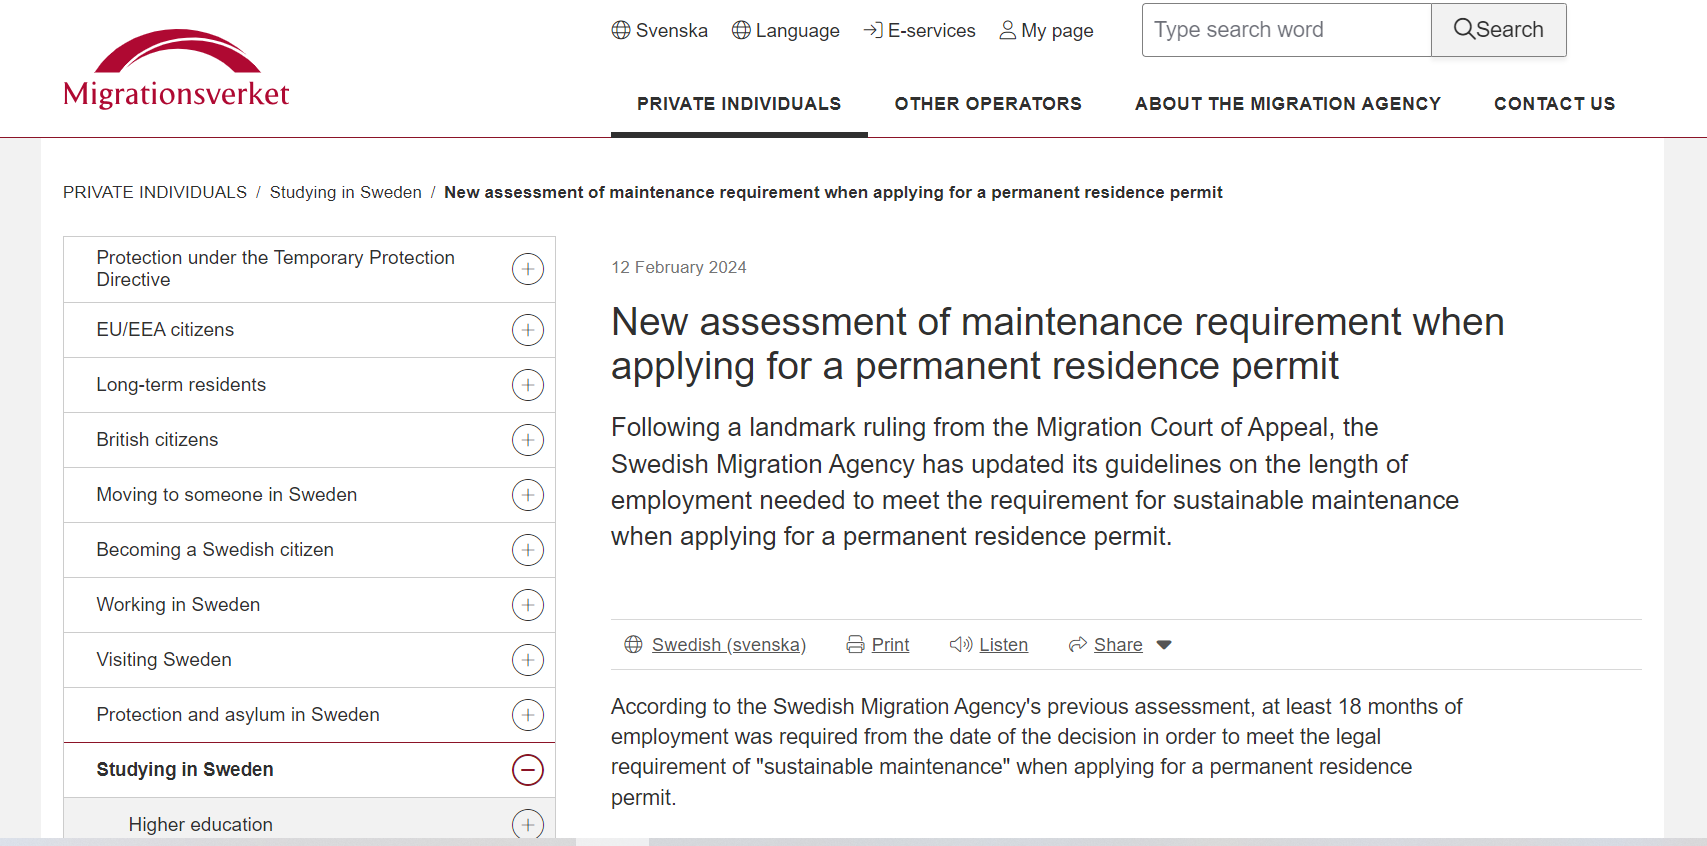1707x846 pixels.
Task: Click the globe icon next to Svenska
Action: [621, 30]
